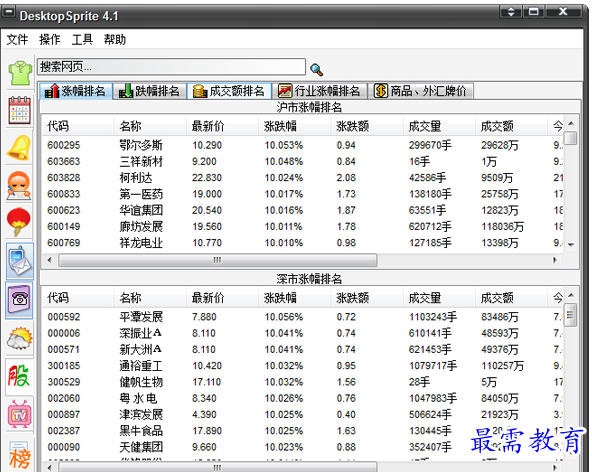Click up arrow of 沪市 table vertical scrollbar
The image size is (592, 472).
[571, 123]
